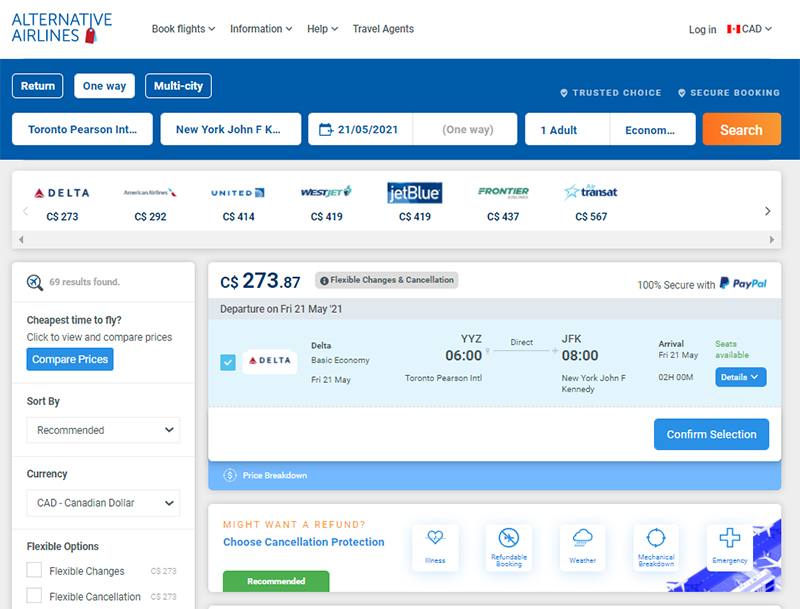
Task: Open the Help menu
Action: coord(322,29)
